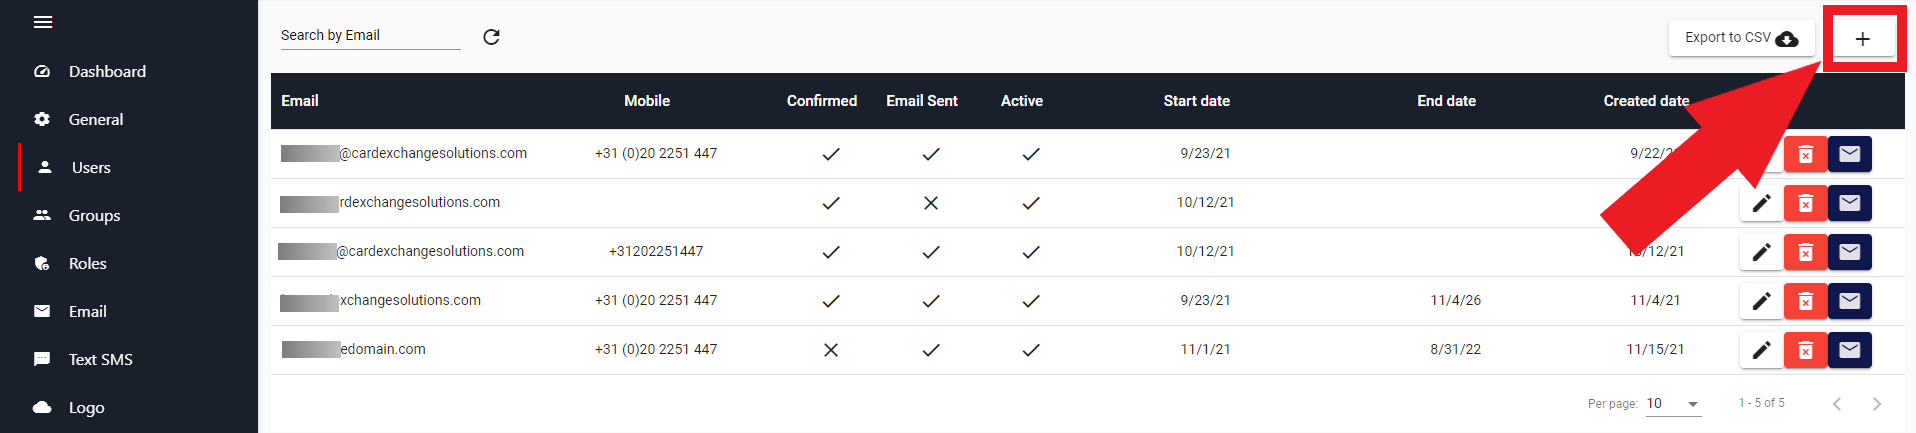Screen dimensions: 1916x433
Task: Send email to the 10/12/21 user without mobile
Action: 1849,203
